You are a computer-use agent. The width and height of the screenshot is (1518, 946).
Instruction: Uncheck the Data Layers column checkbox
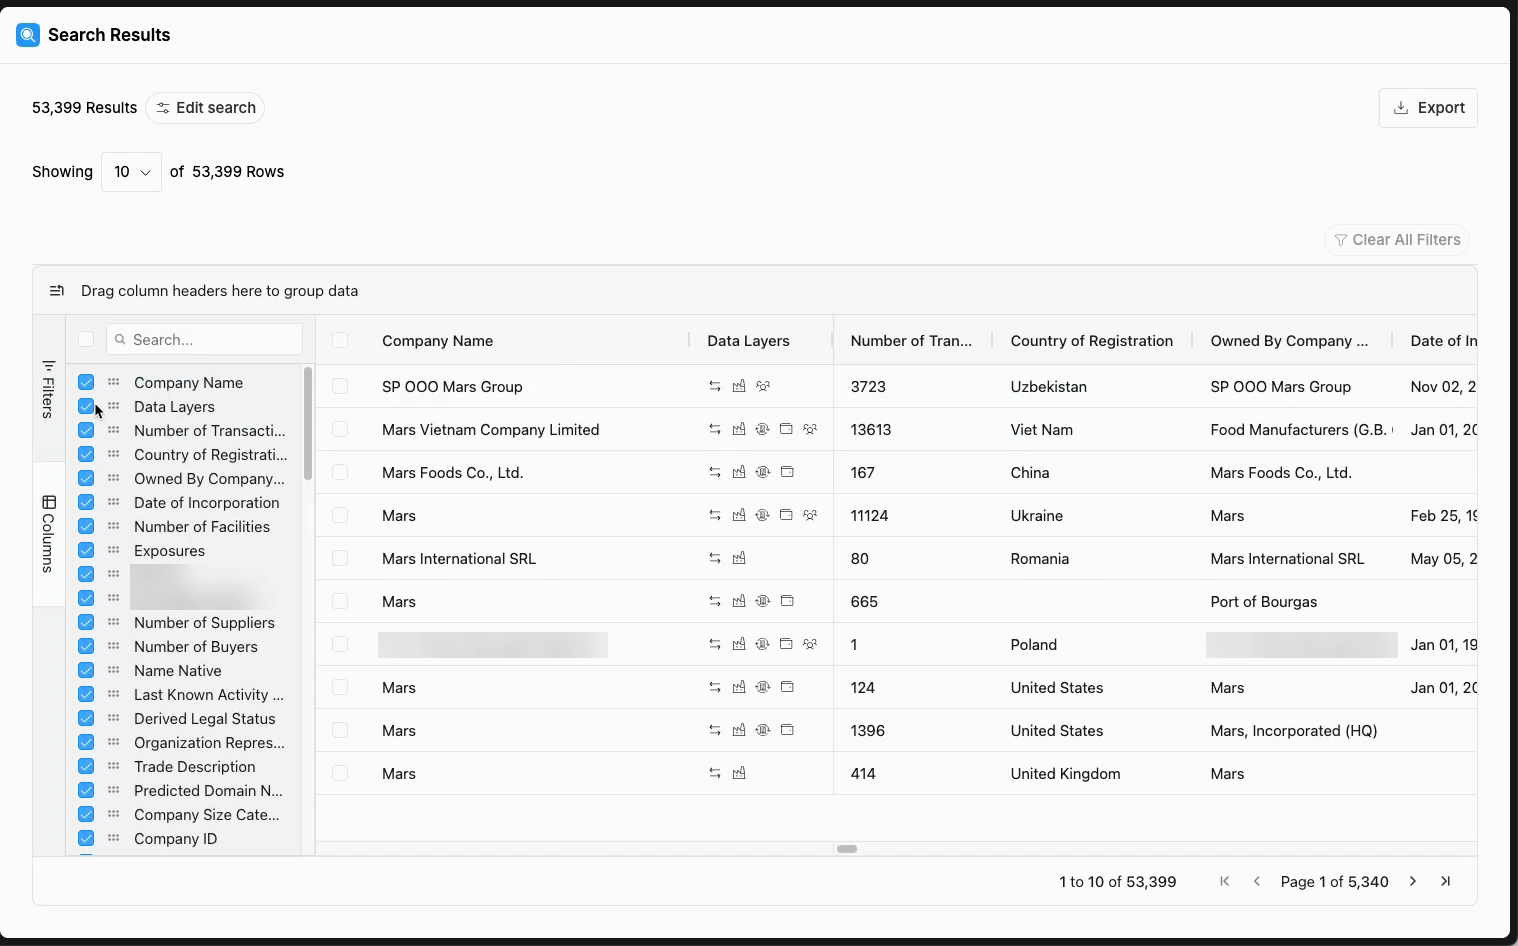point(86,406)
